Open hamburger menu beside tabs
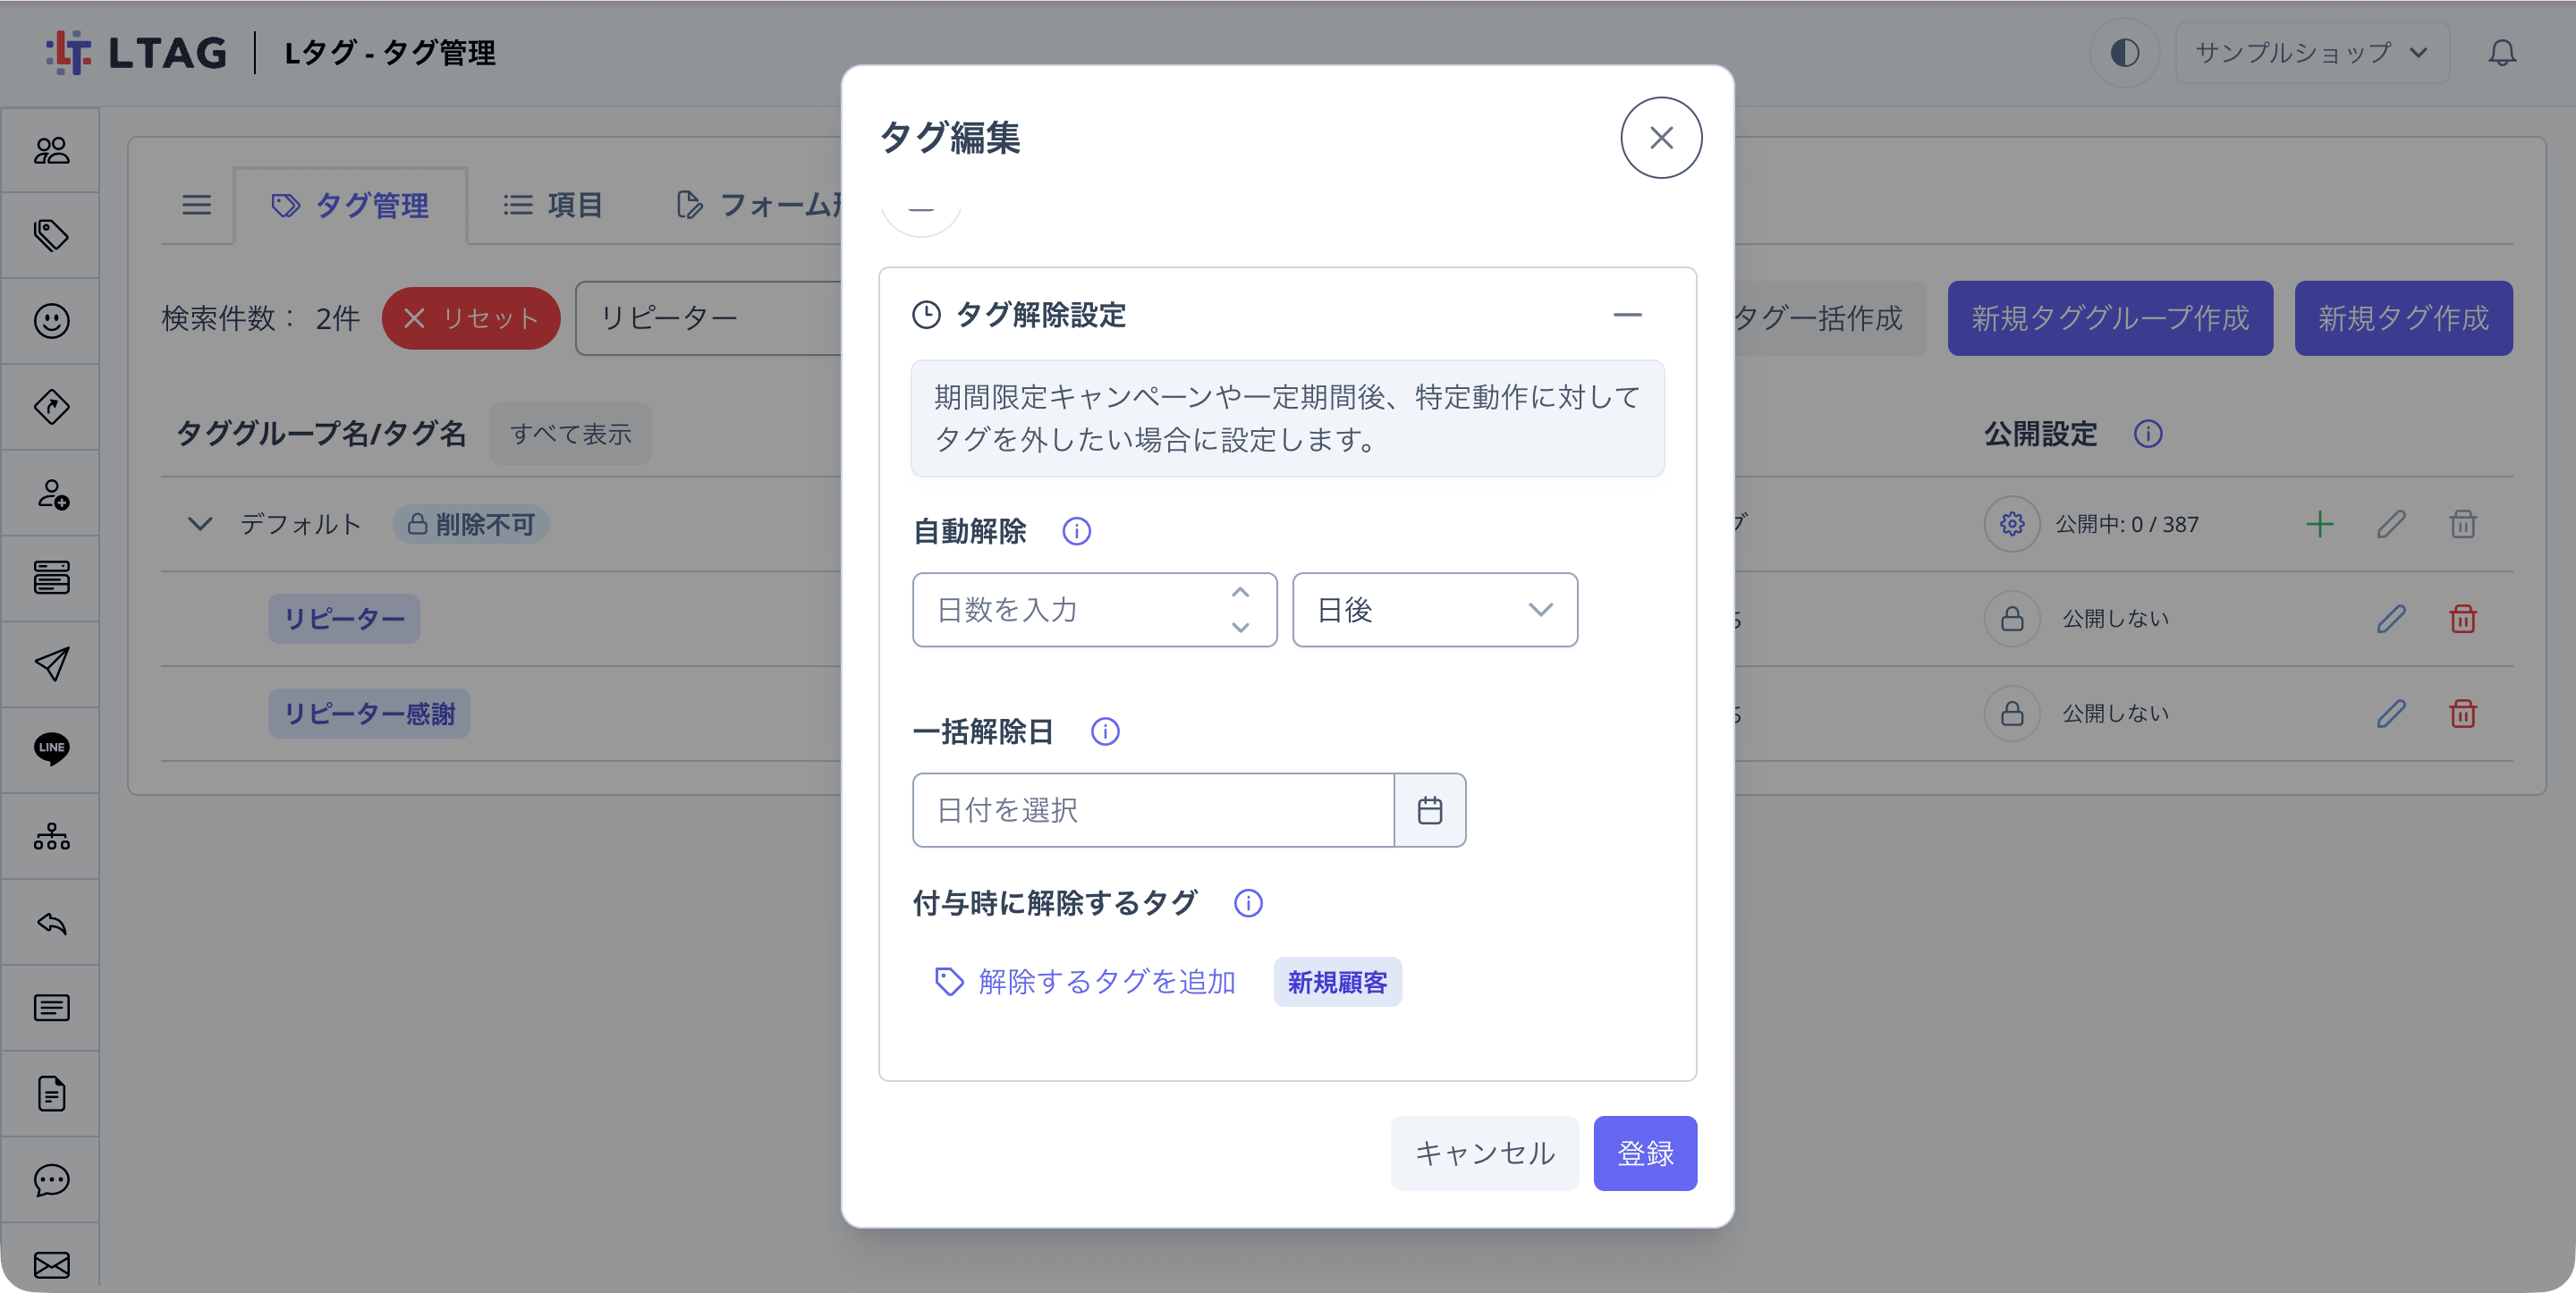Image resolution: width=2576 pixels, height=1293 pixels. coord(196,206)
